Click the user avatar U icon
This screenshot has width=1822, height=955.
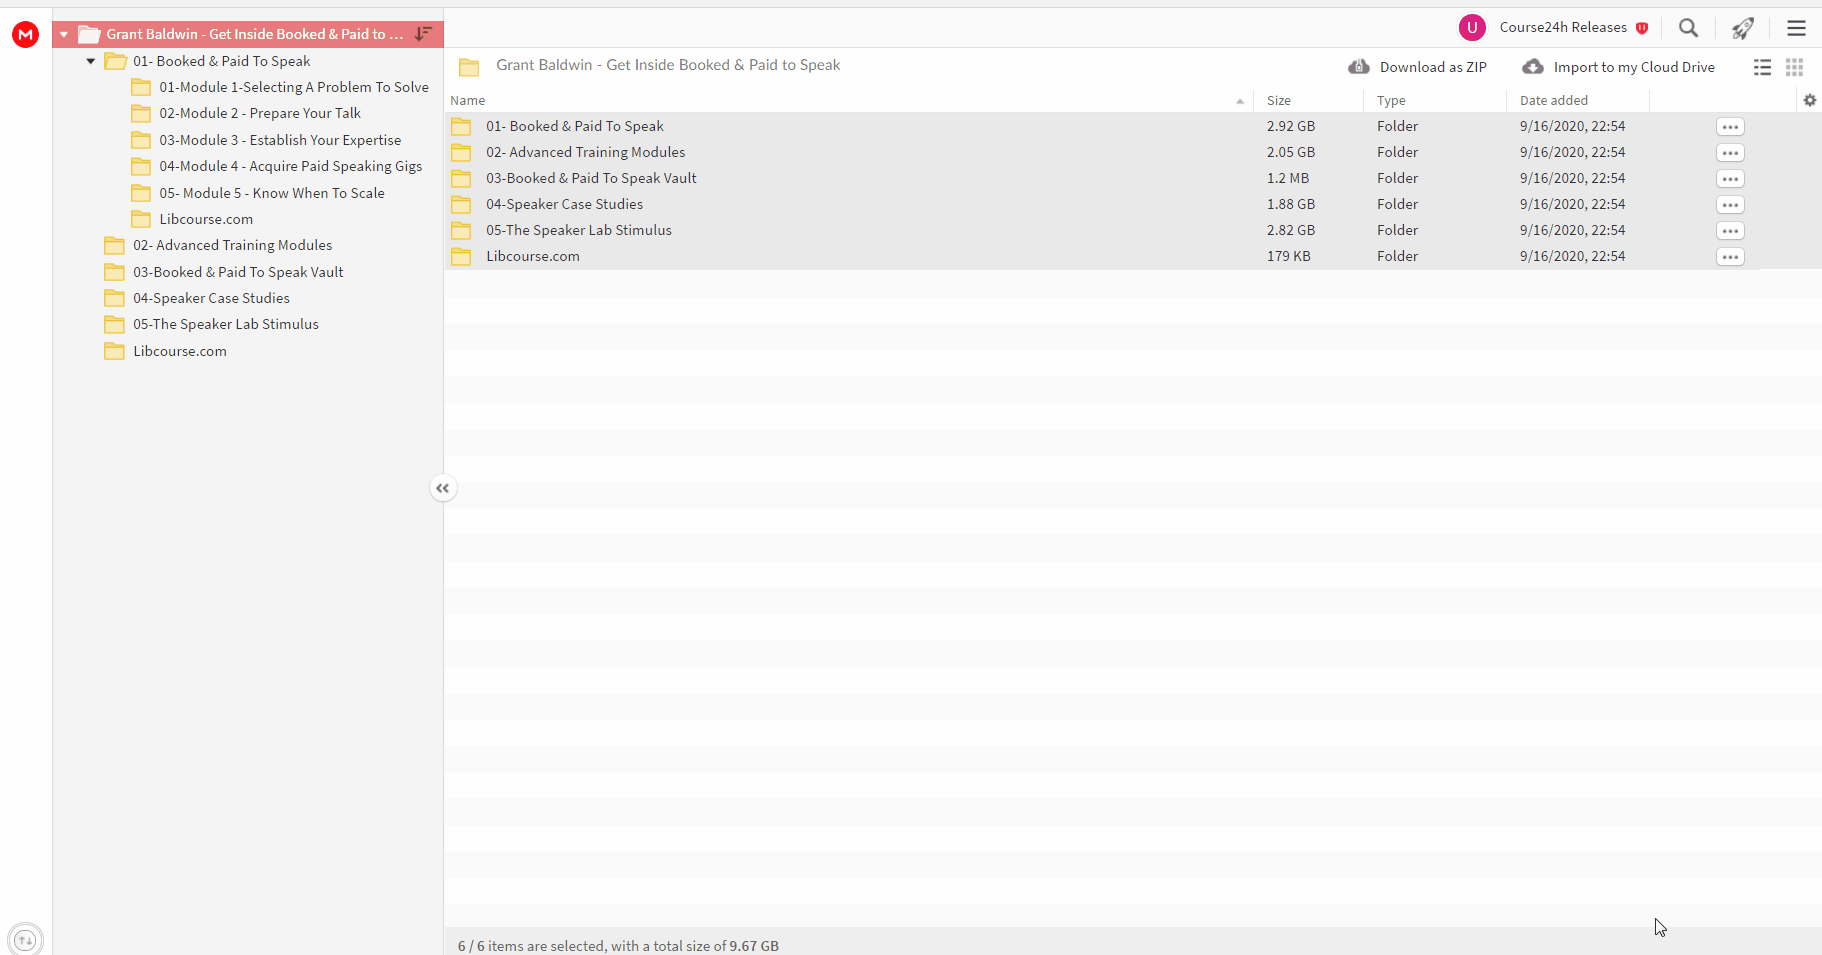pos(1472,28)
